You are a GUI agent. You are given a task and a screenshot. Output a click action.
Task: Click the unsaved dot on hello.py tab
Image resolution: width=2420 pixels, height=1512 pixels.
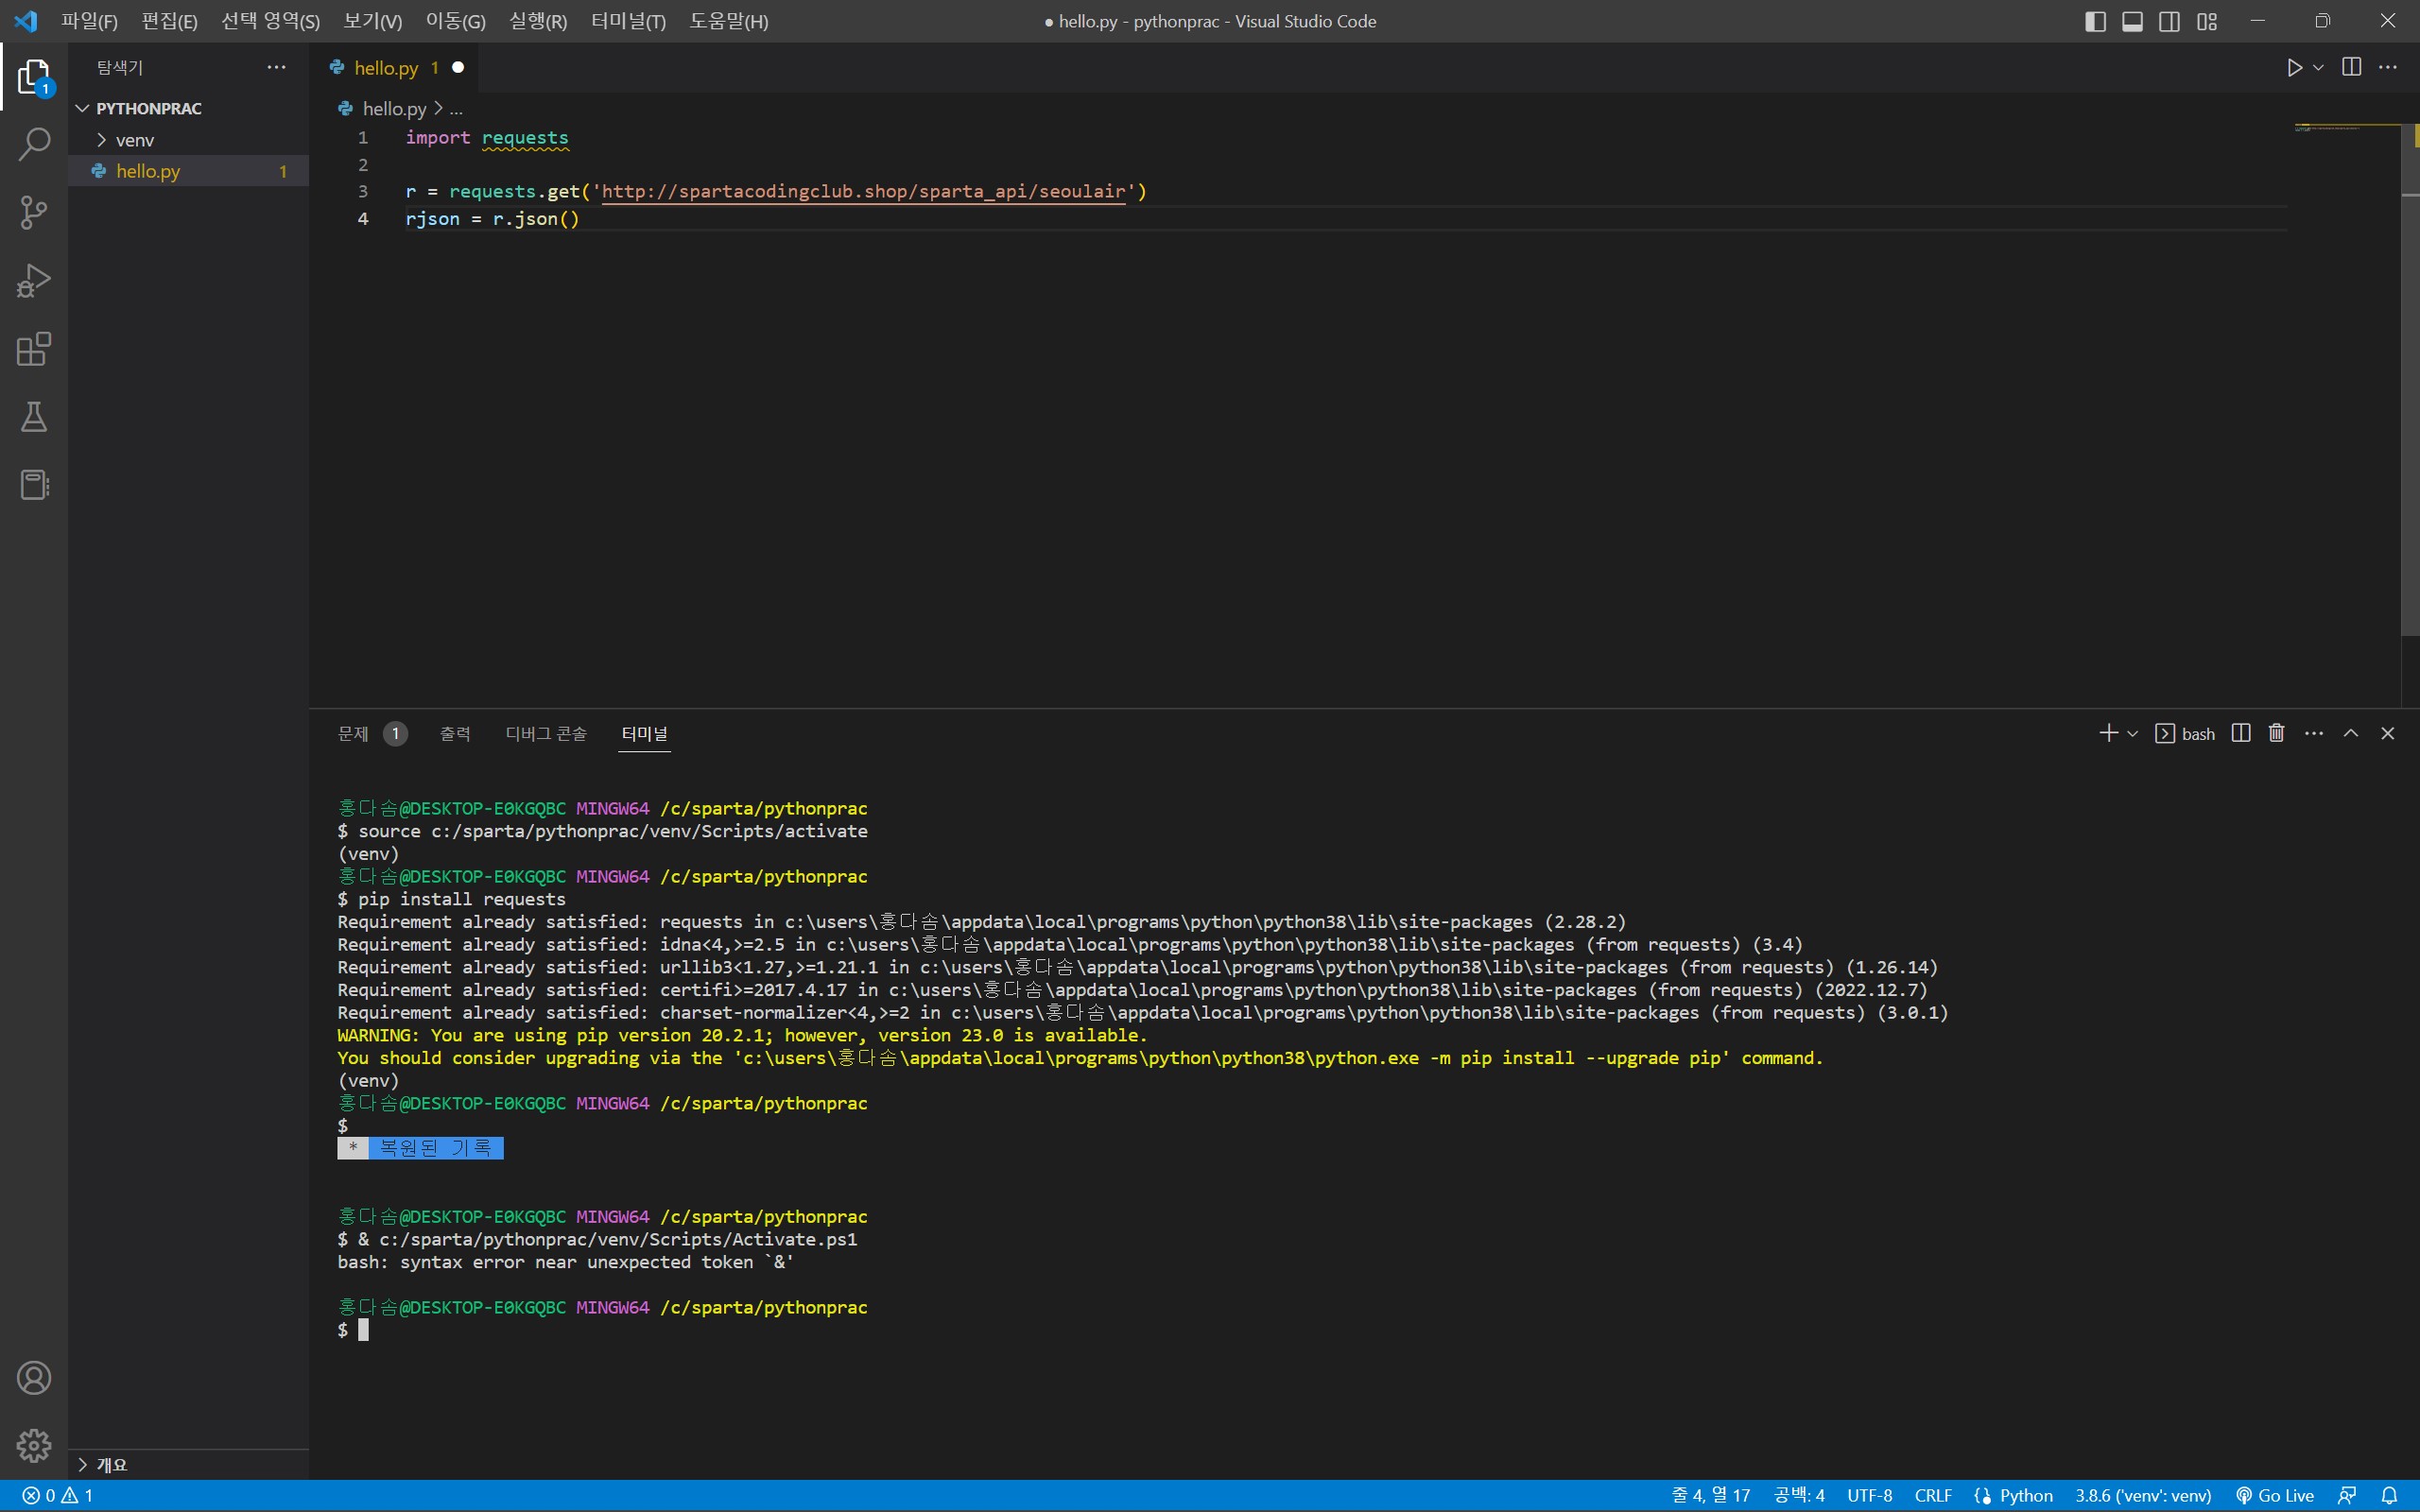click(x=458, y=67)
